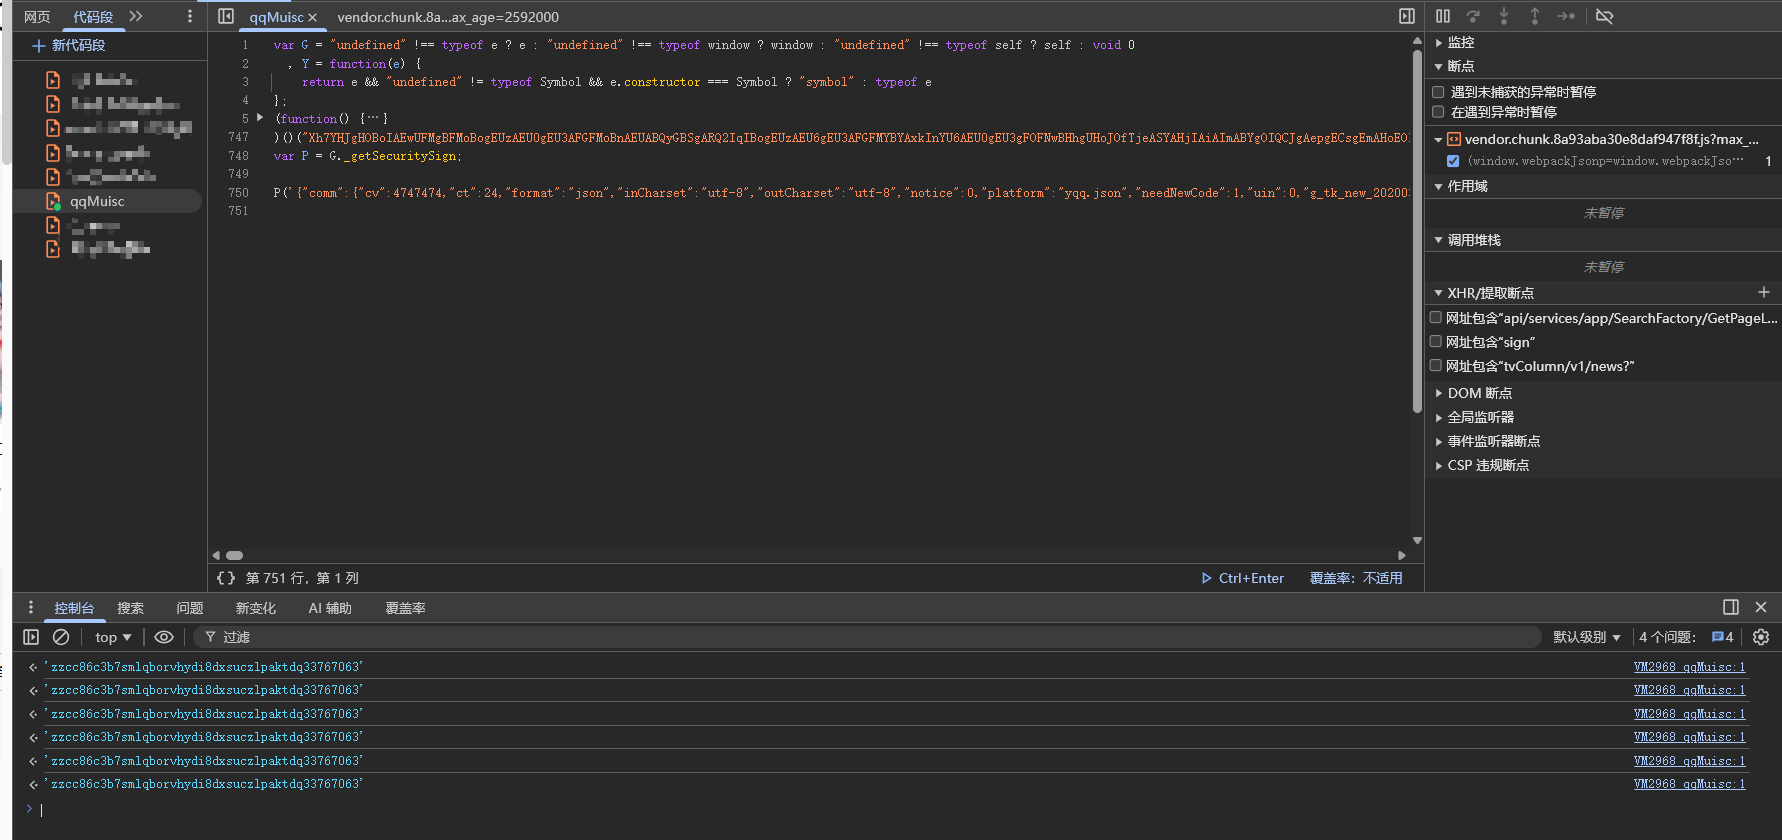Toggle the file navigator sidebar icon
This screenshot has height=840, width=1782.
click(x=226, y=16)
